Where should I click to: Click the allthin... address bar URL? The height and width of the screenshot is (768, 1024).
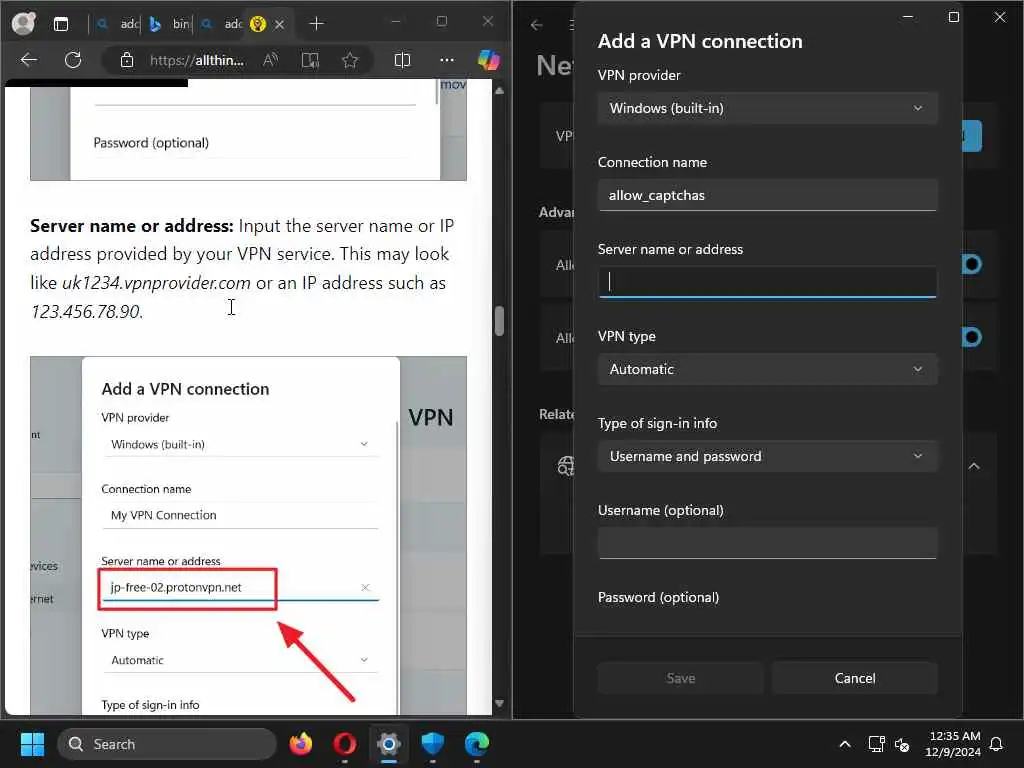[197, 61]
